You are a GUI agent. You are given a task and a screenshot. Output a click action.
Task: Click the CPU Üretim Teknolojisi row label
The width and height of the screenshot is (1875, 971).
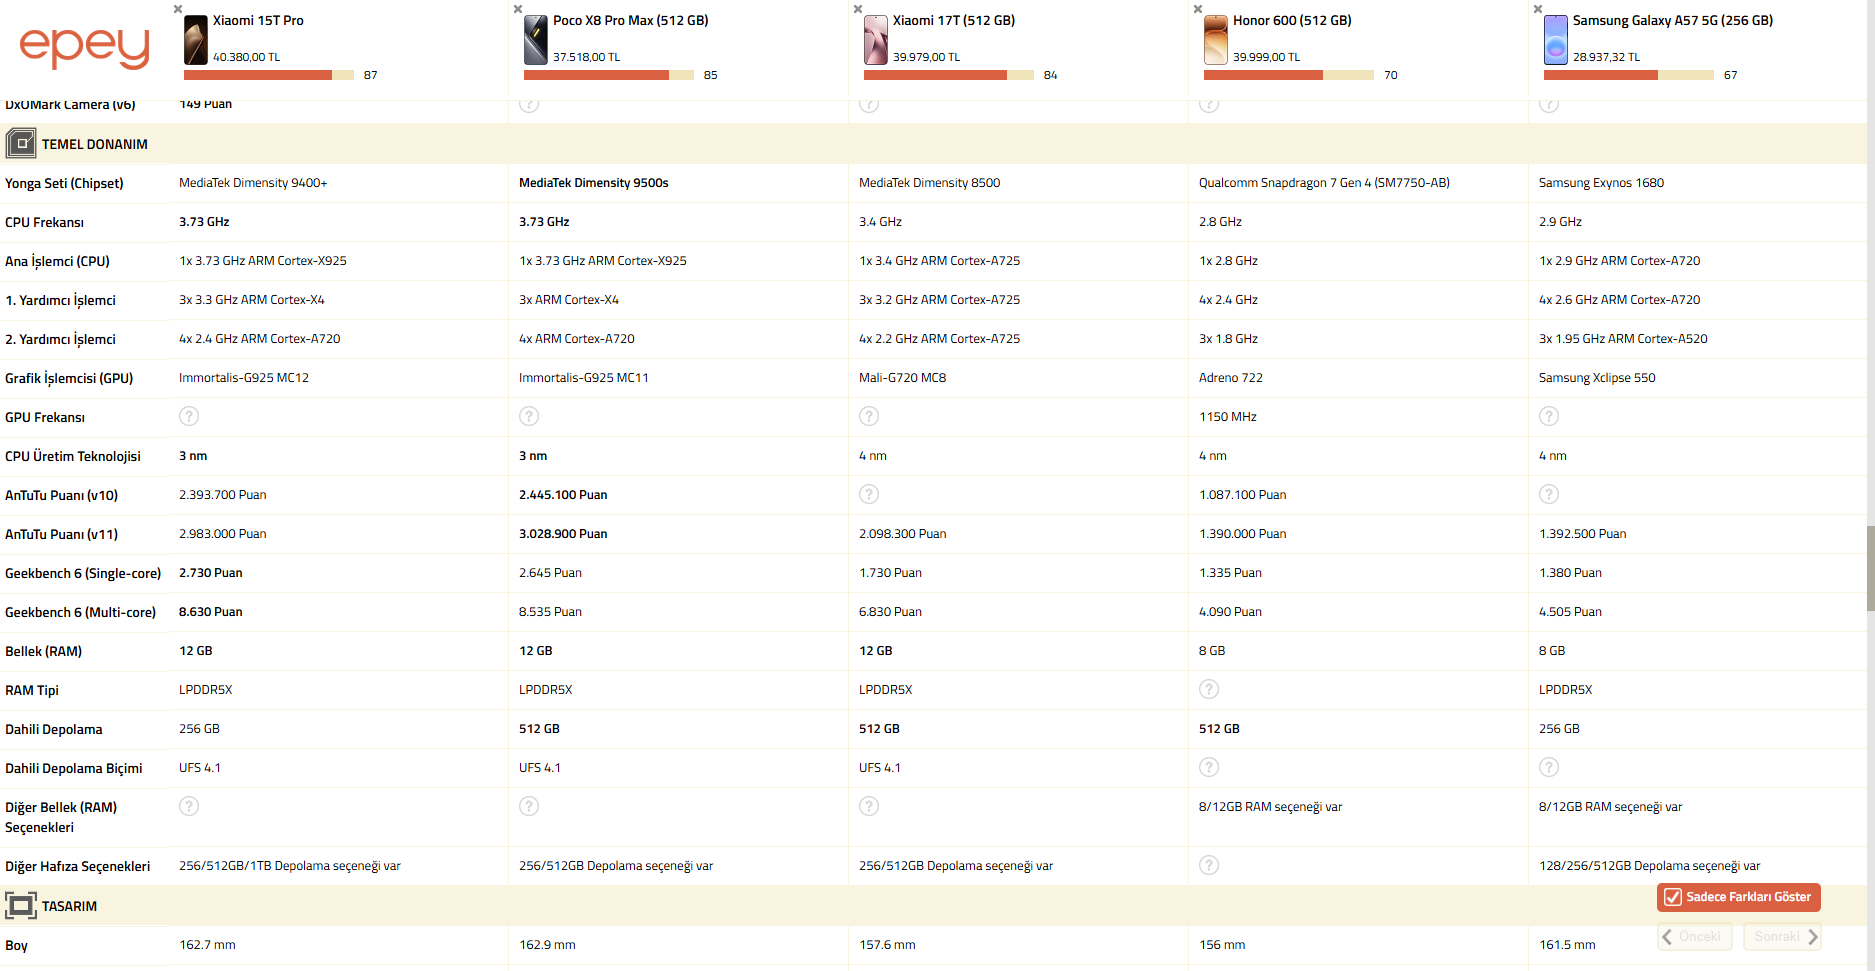coord(73,456)
